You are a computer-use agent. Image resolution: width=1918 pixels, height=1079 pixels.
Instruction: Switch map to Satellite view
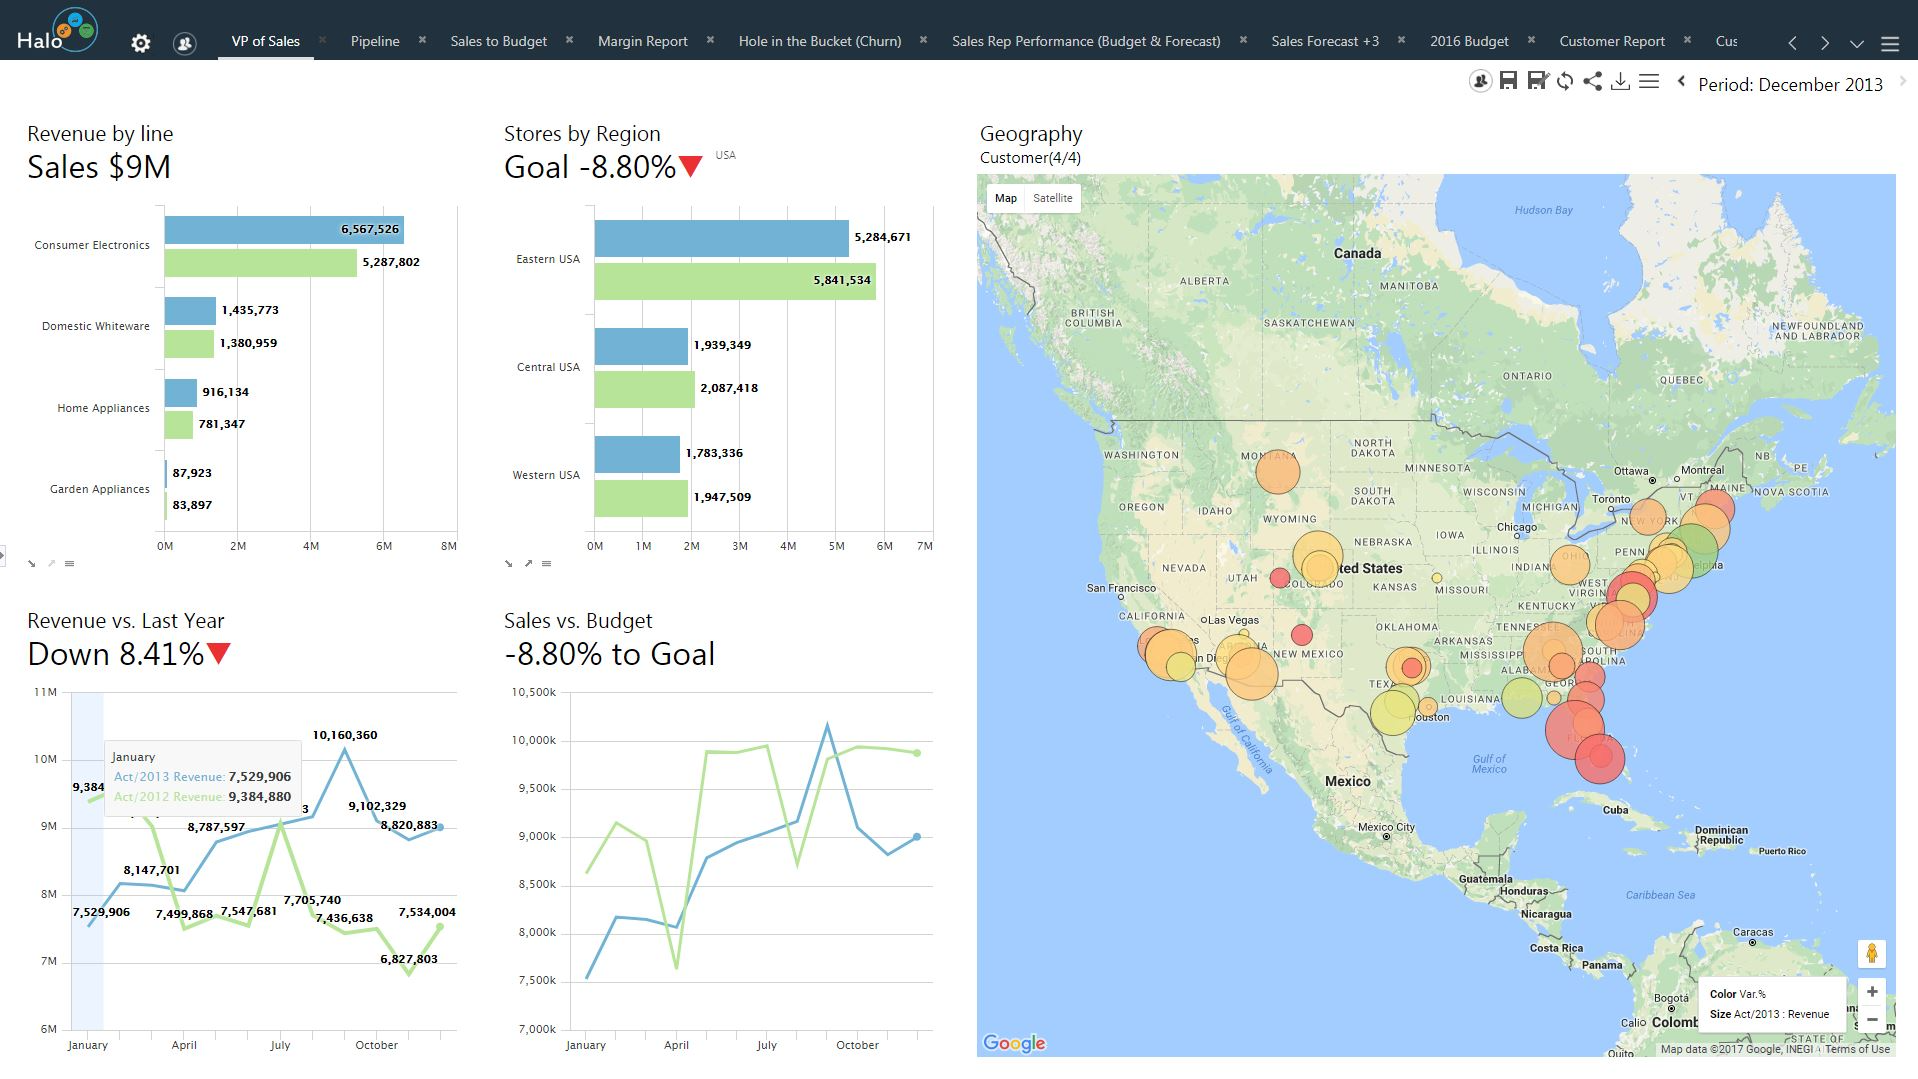[x=1052, y=198]
